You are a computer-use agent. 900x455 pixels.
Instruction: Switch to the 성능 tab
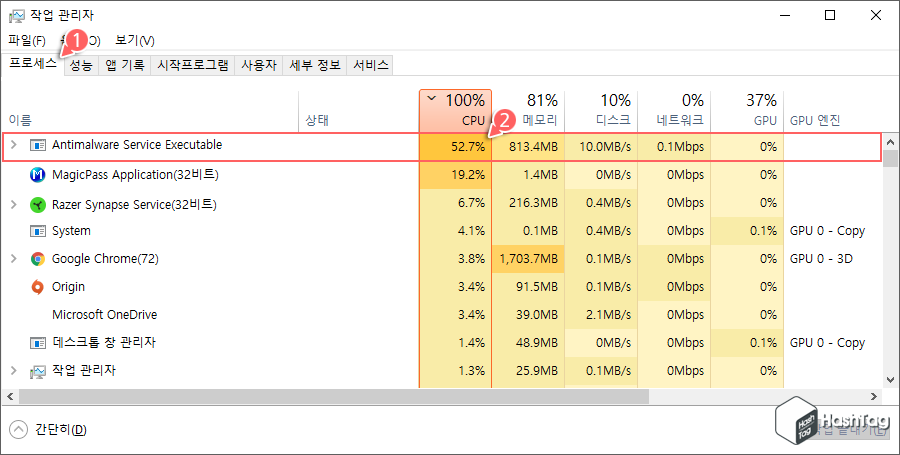[x=81, y=65]
